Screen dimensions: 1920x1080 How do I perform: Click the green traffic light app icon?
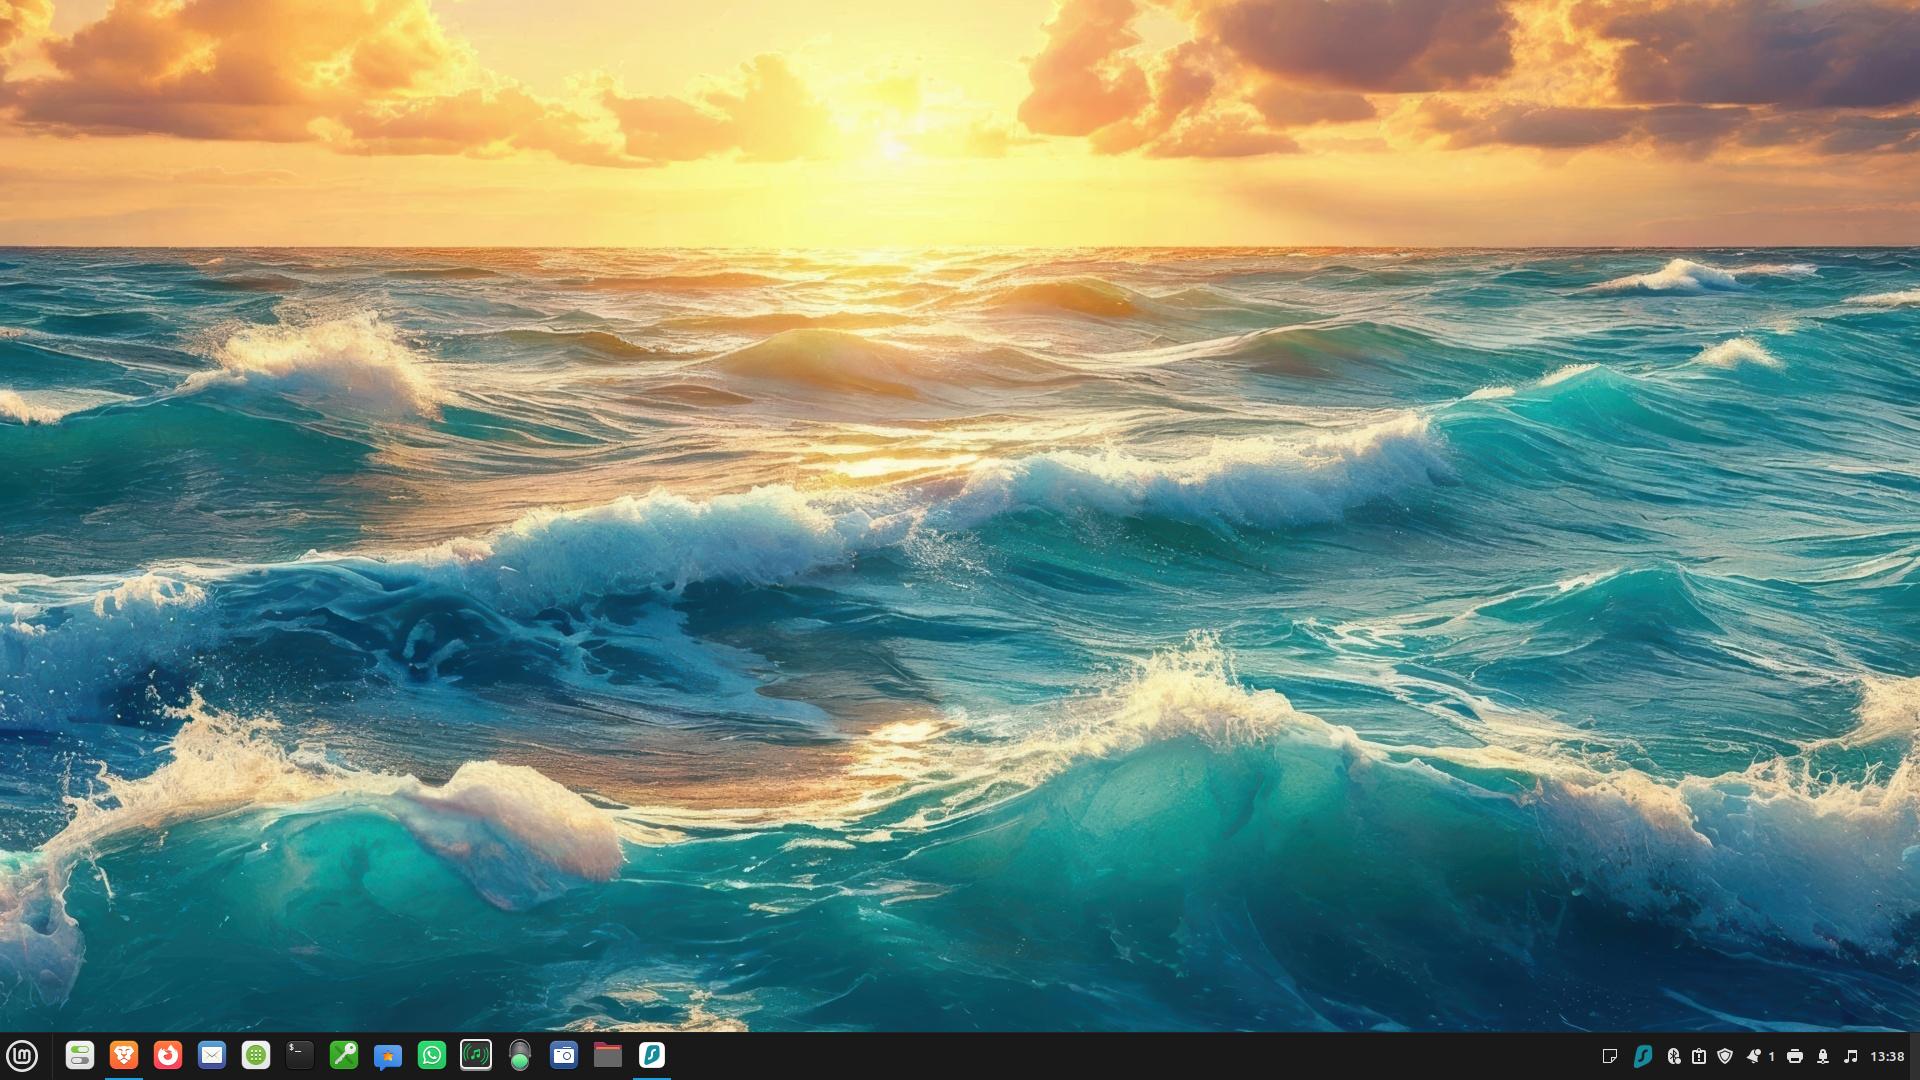[520, 1056]
